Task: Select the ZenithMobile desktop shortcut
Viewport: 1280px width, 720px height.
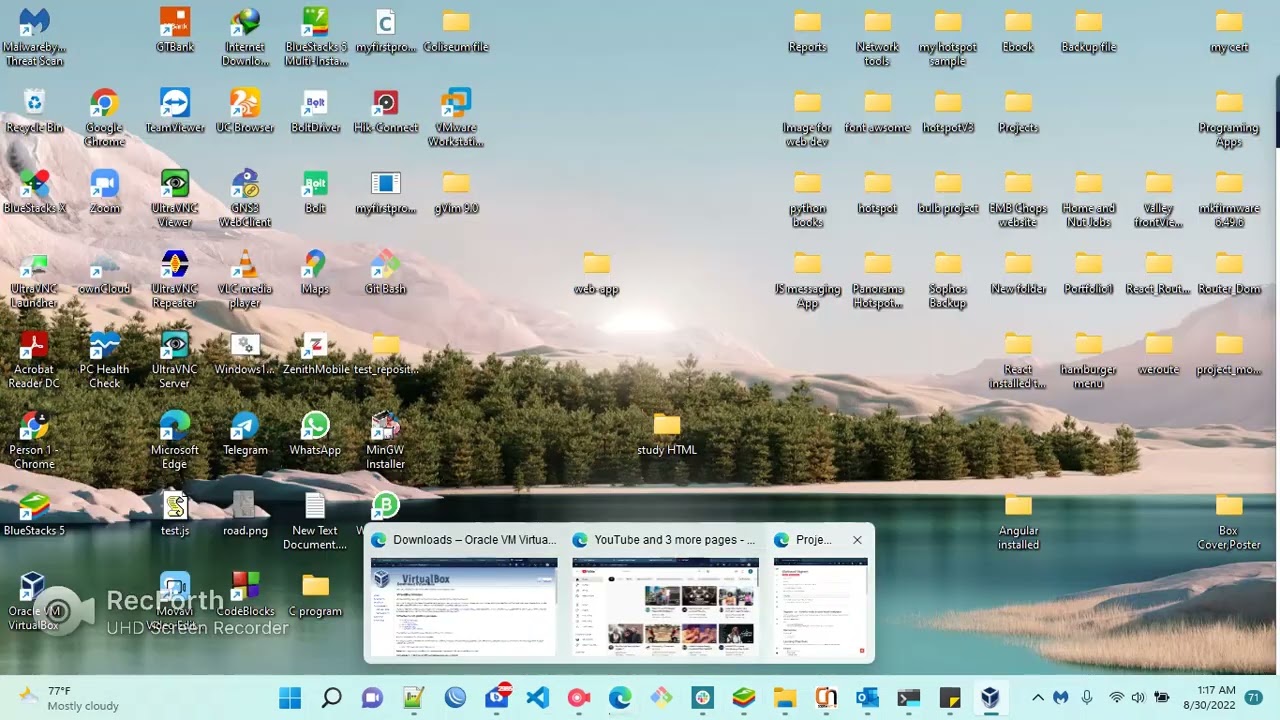Action: pyautogui.click(x=316, y=353)
